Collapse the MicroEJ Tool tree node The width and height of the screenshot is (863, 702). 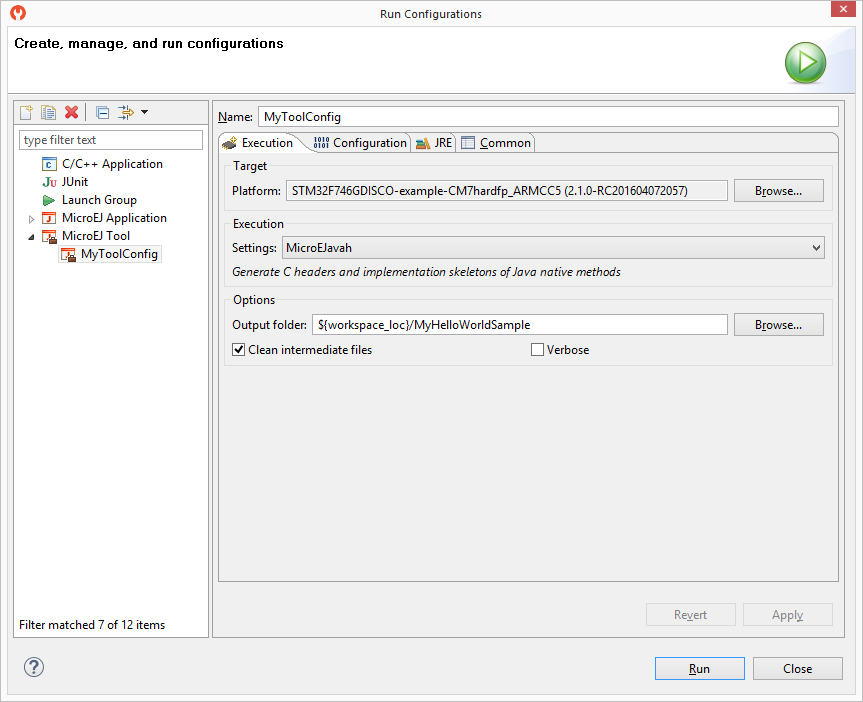[x=31, y=237]
